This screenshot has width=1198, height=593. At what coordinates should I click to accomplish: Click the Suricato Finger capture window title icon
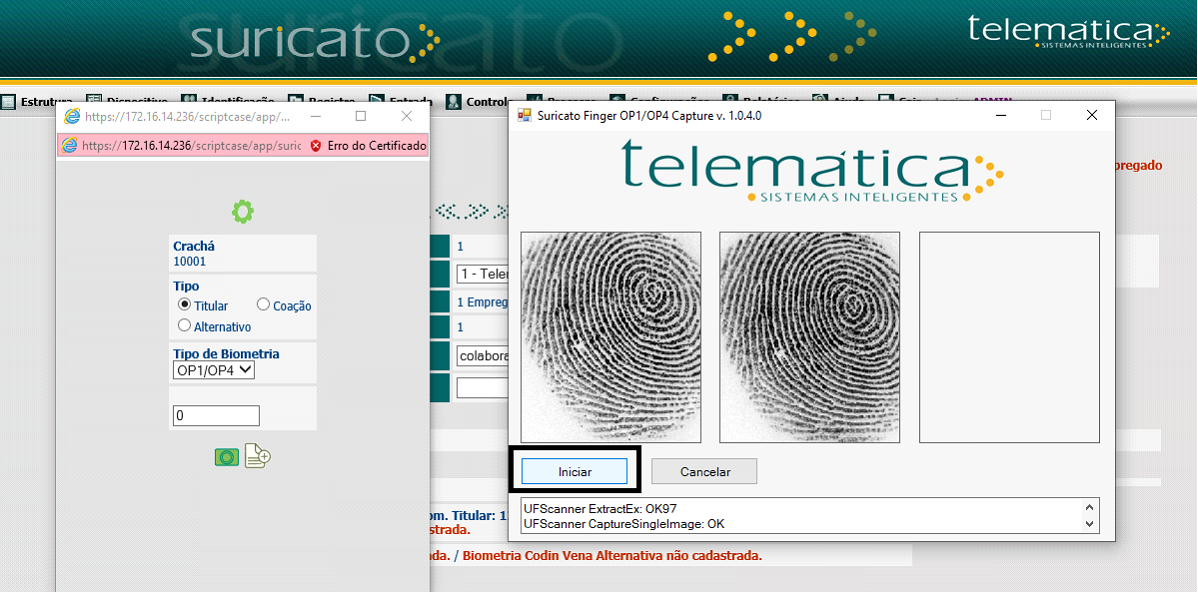click(525, 116)
